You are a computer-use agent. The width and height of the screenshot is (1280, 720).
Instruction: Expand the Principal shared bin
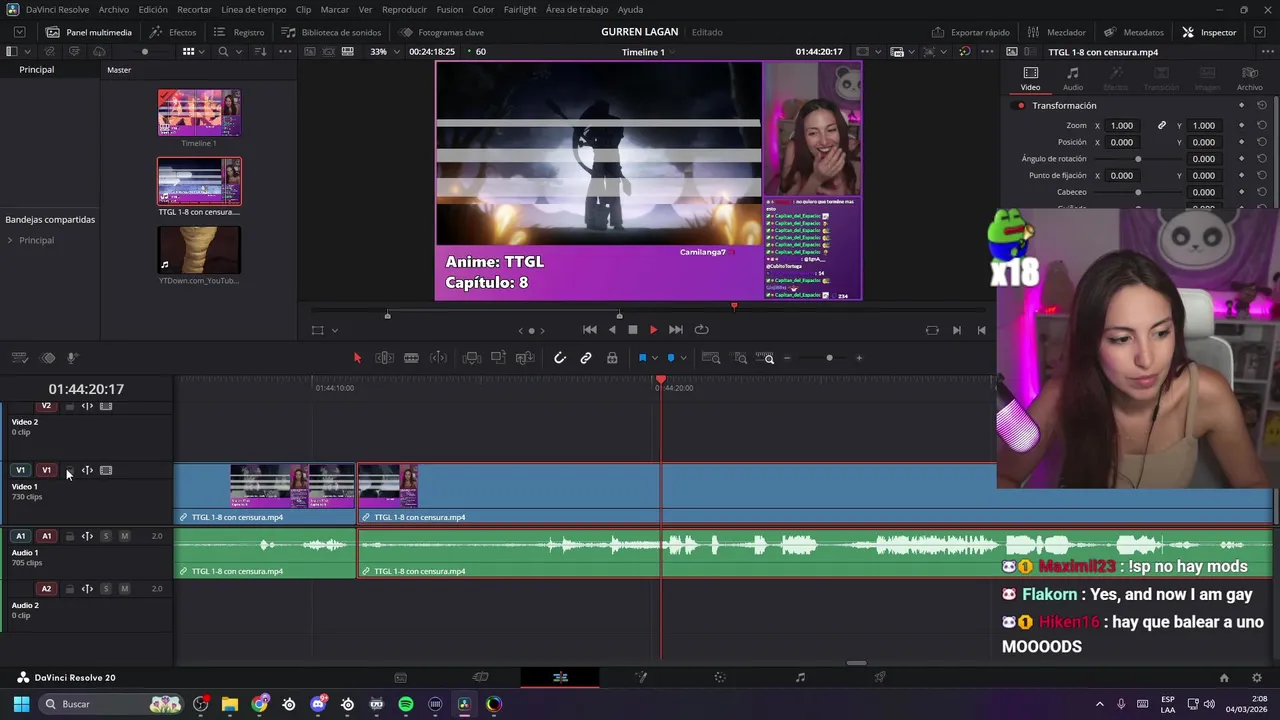10,240
